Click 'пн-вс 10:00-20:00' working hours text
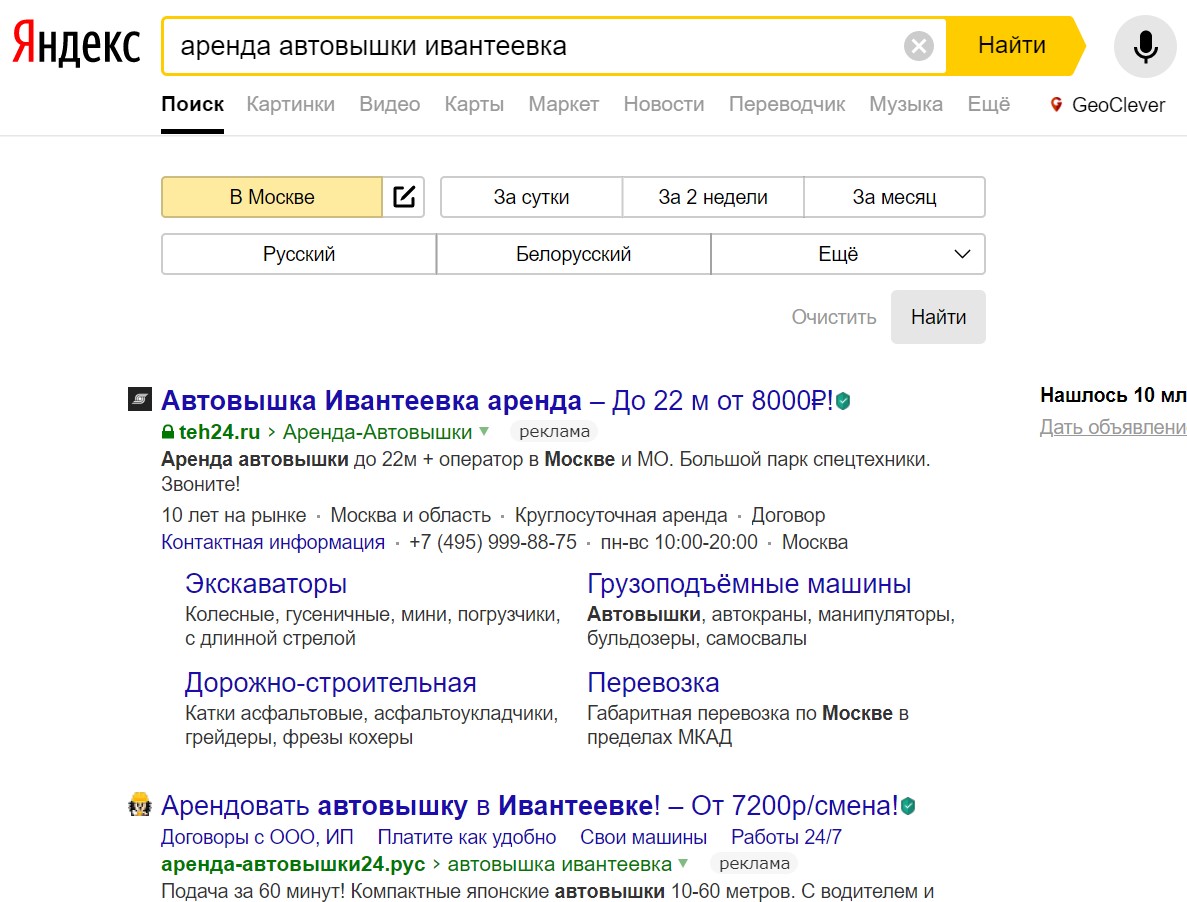Viewport: 1187px width, 902px height. [679, 543]
